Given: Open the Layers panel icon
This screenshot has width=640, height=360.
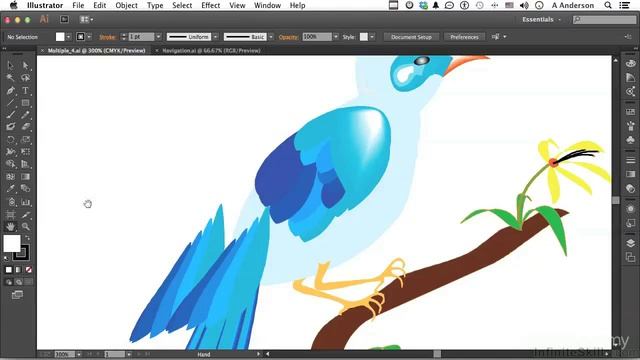Looking at the screenshot, I should point(631,243).
